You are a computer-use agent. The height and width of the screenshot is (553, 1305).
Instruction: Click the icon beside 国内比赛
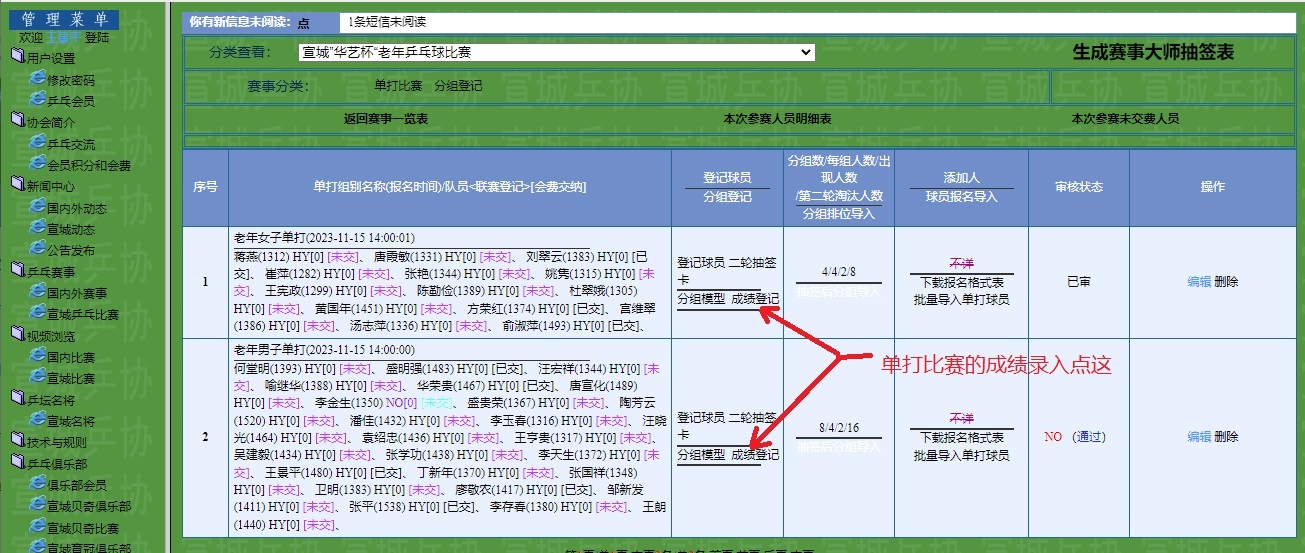point(37,357)
